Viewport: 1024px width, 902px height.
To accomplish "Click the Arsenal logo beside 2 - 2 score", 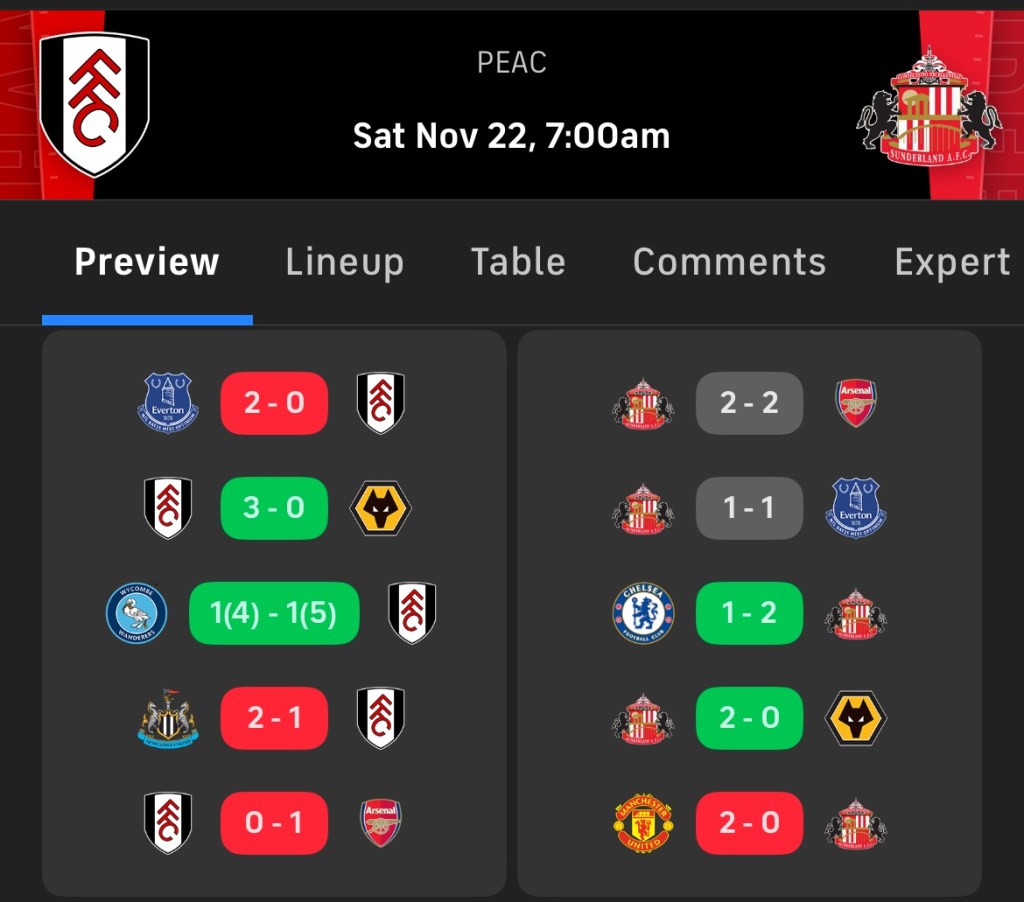I will pyautogui.click(x=856, y=403).
